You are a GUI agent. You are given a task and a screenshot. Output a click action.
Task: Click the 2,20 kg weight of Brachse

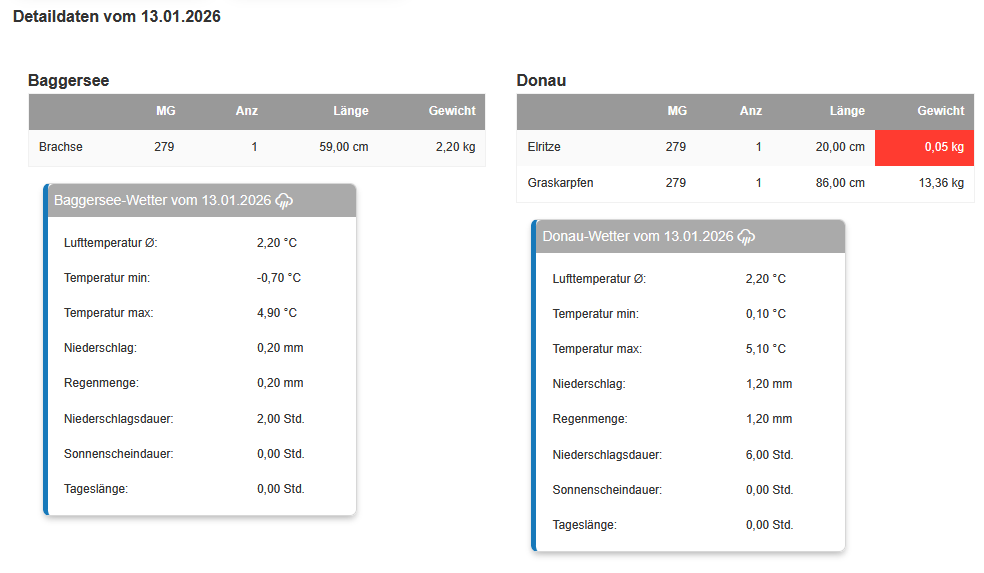(x=456, y=147)
